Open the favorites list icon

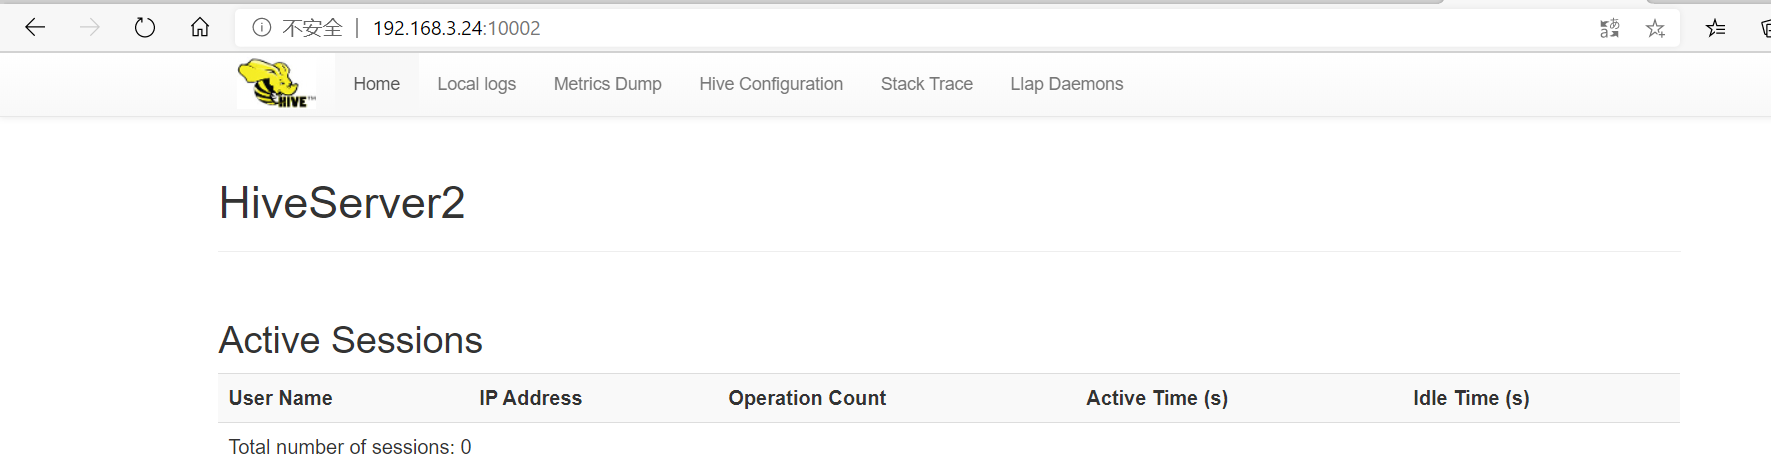pos(1716,29)
